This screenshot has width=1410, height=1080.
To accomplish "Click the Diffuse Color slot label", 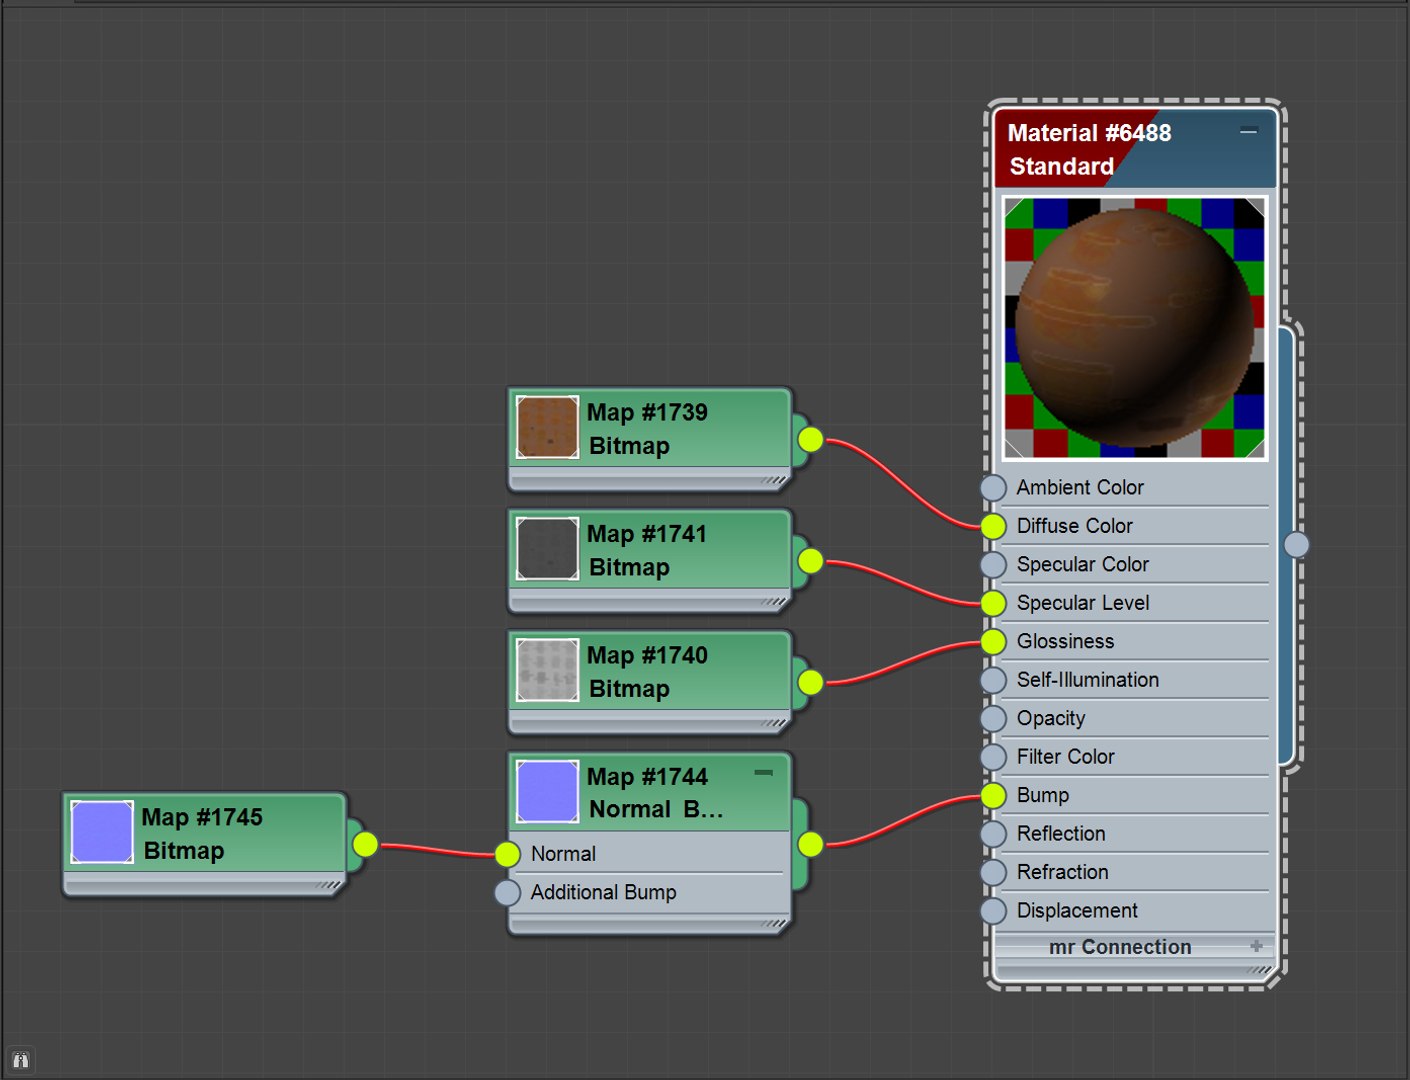I will 1075,526.
